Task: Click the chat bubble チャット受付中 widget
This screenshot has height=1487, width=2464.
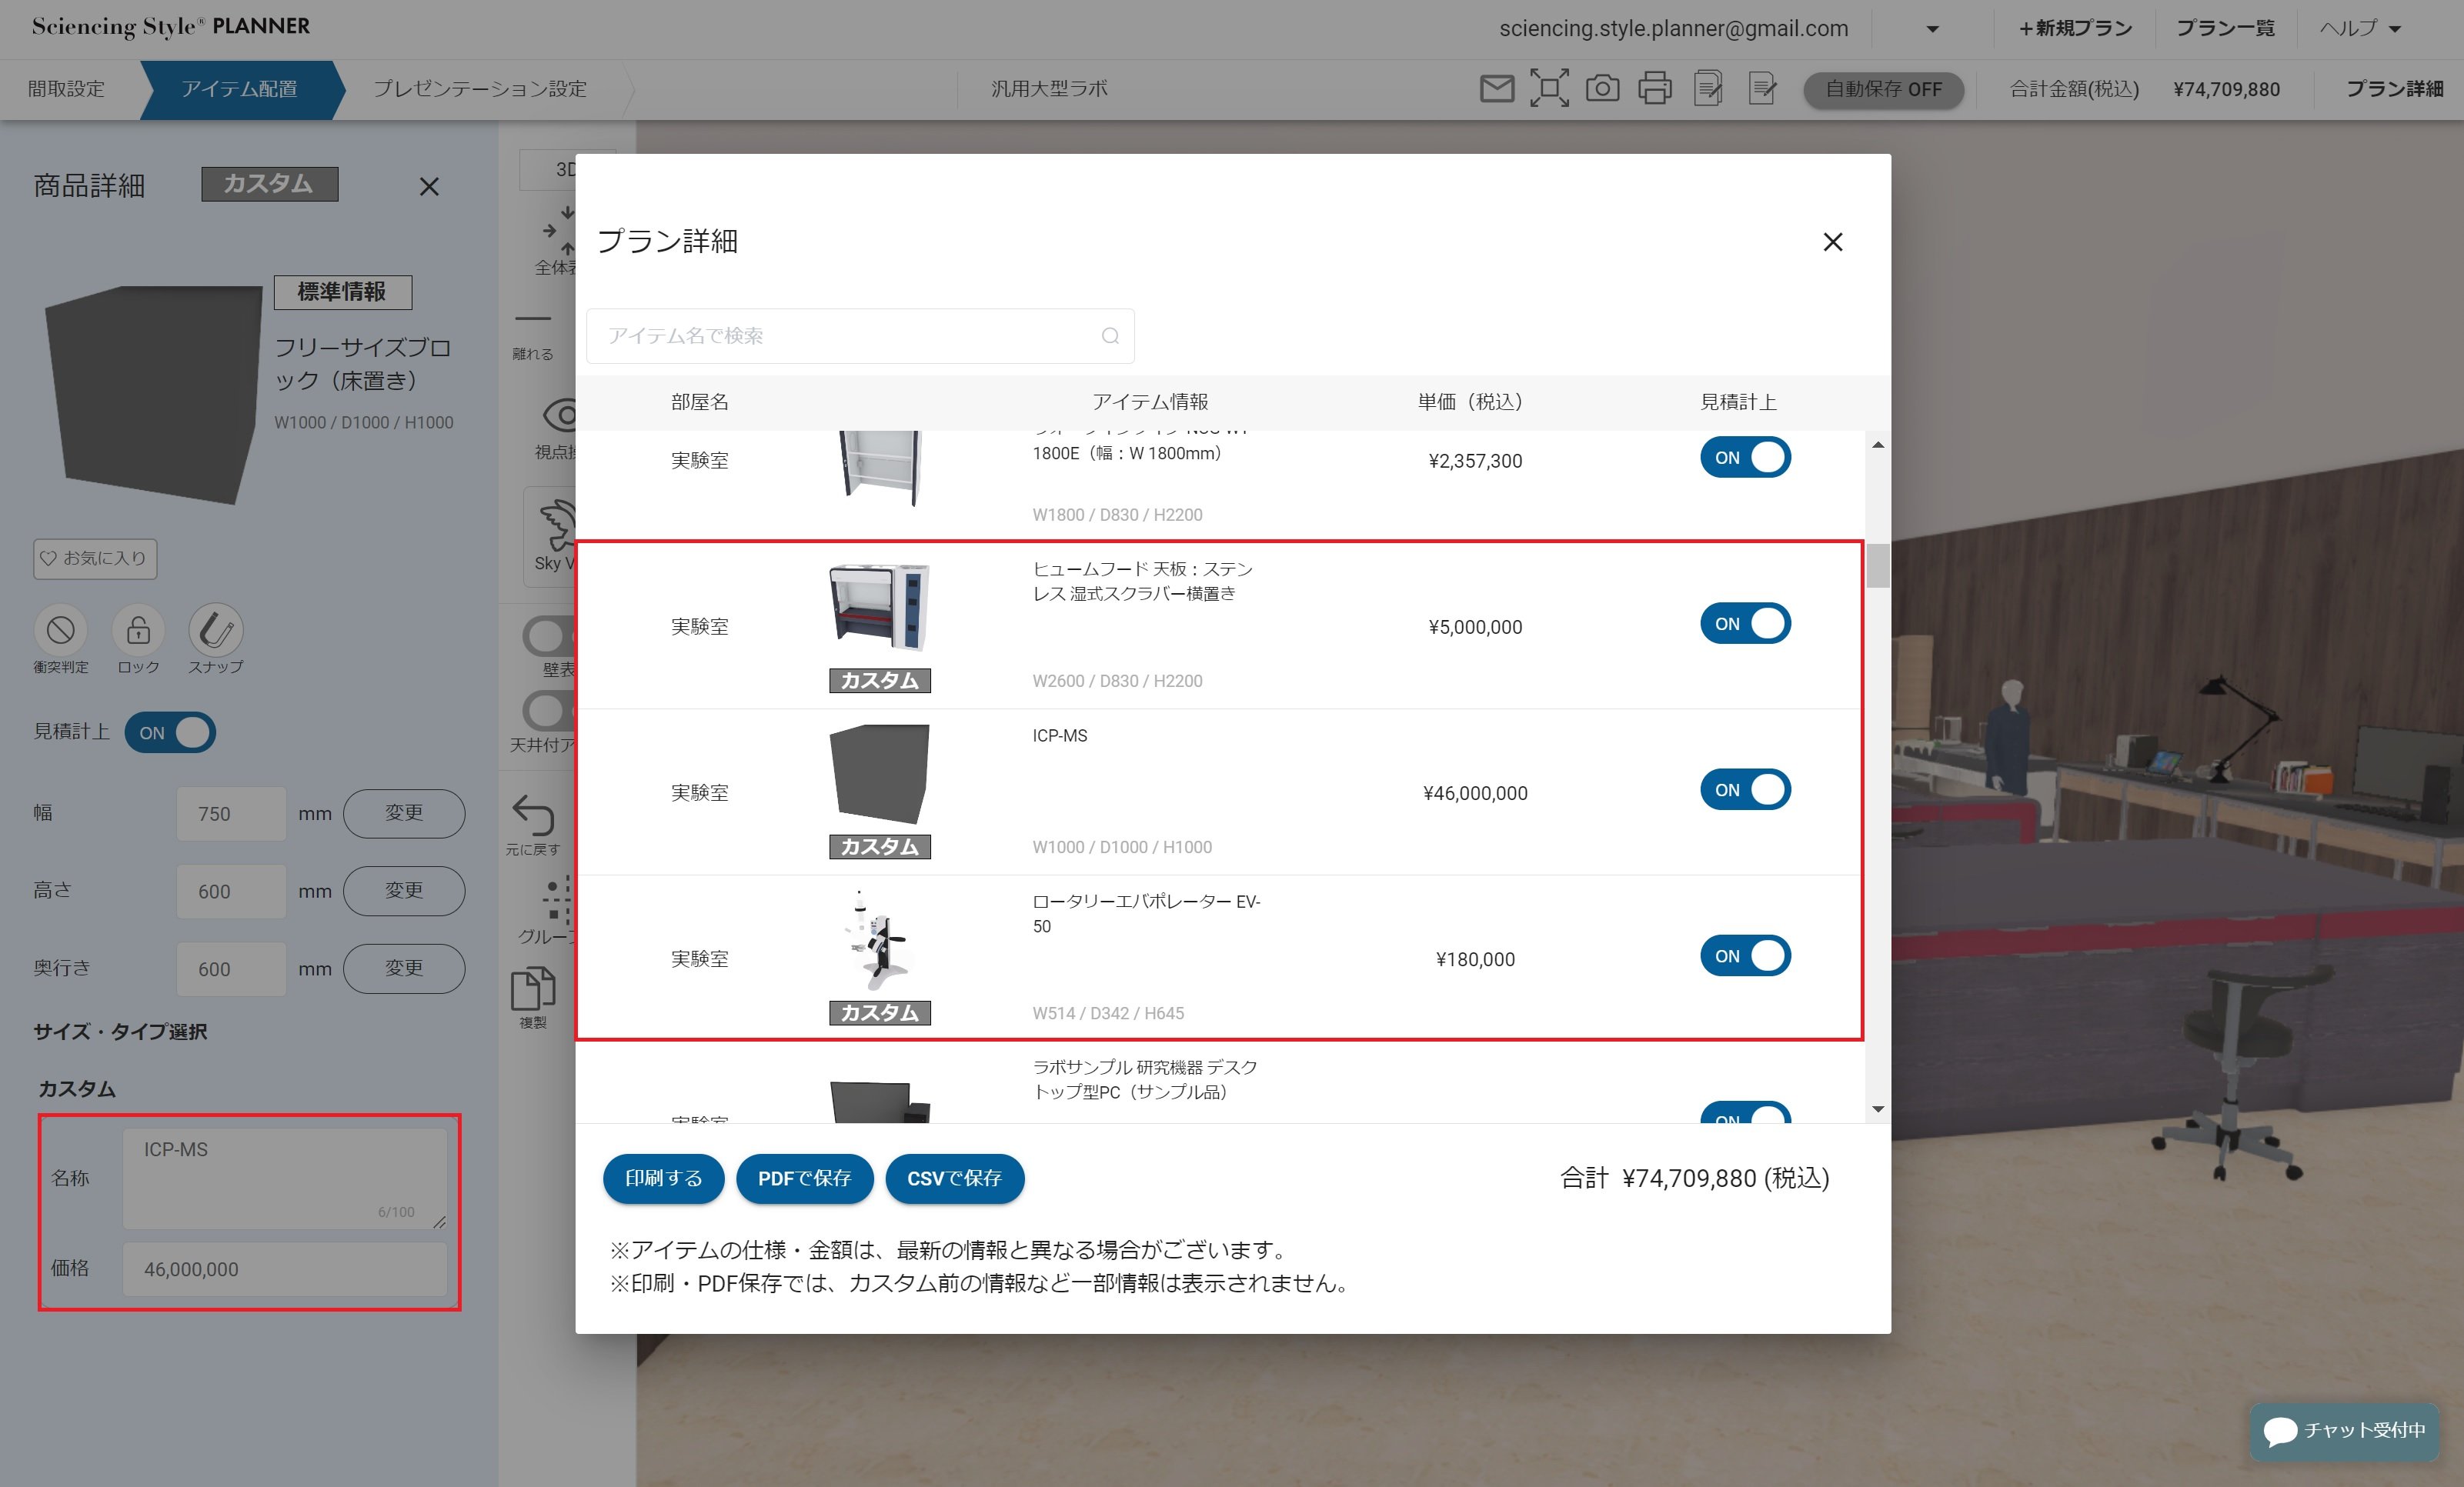Action: [x=2344, y=1431]
